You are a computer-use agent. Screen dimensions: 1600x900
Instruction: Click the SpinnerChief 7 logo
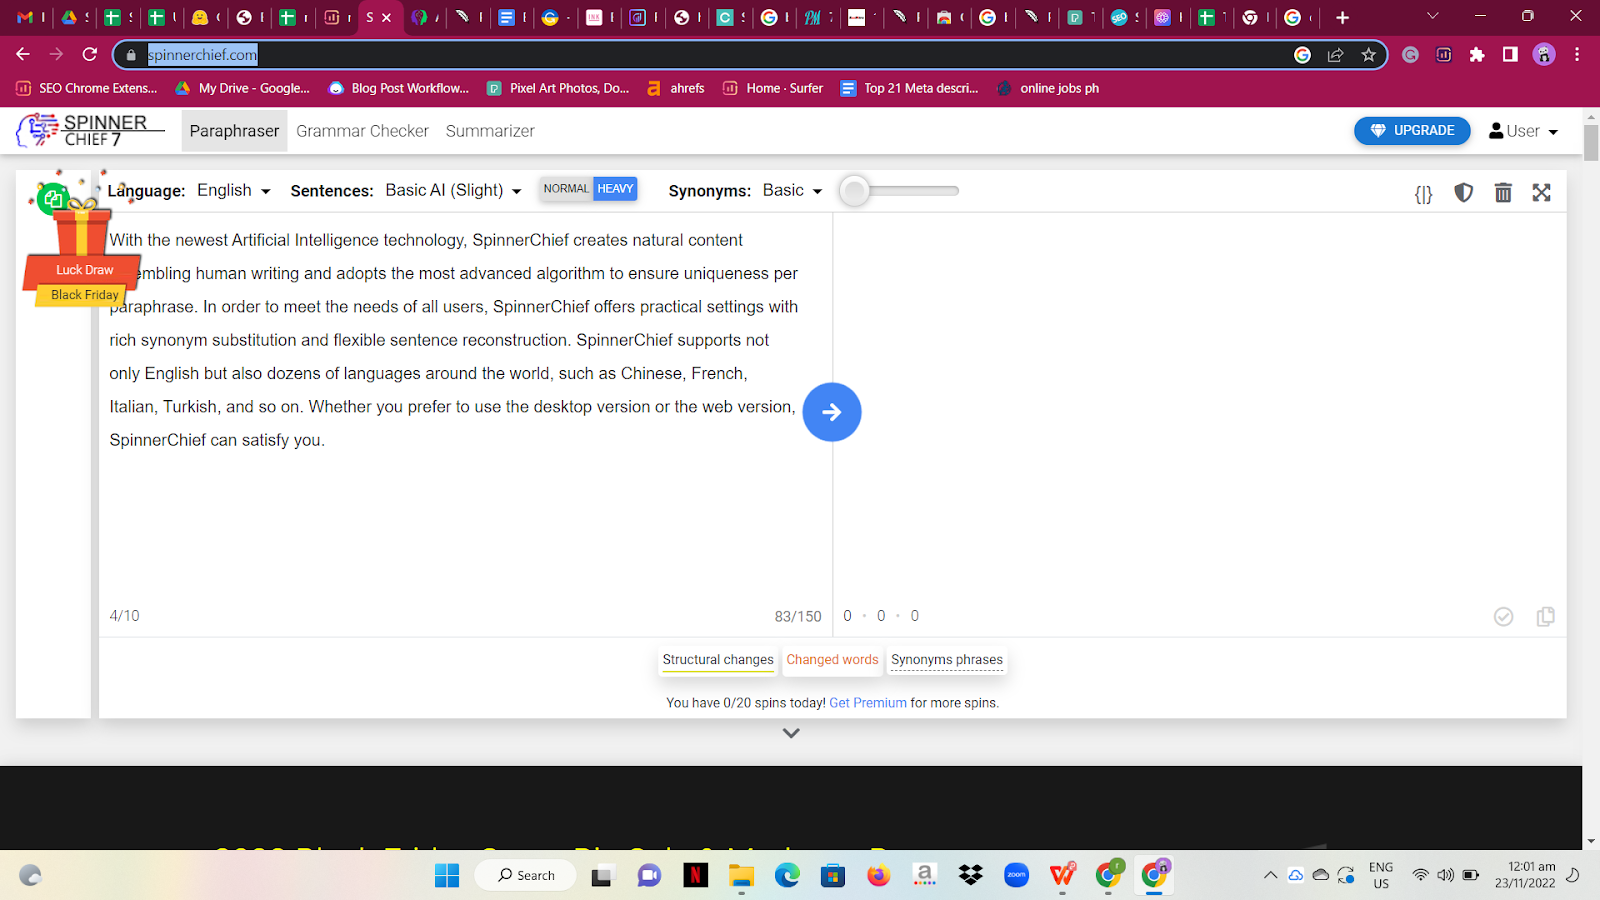pyautogui.click(x=90, y=130)
